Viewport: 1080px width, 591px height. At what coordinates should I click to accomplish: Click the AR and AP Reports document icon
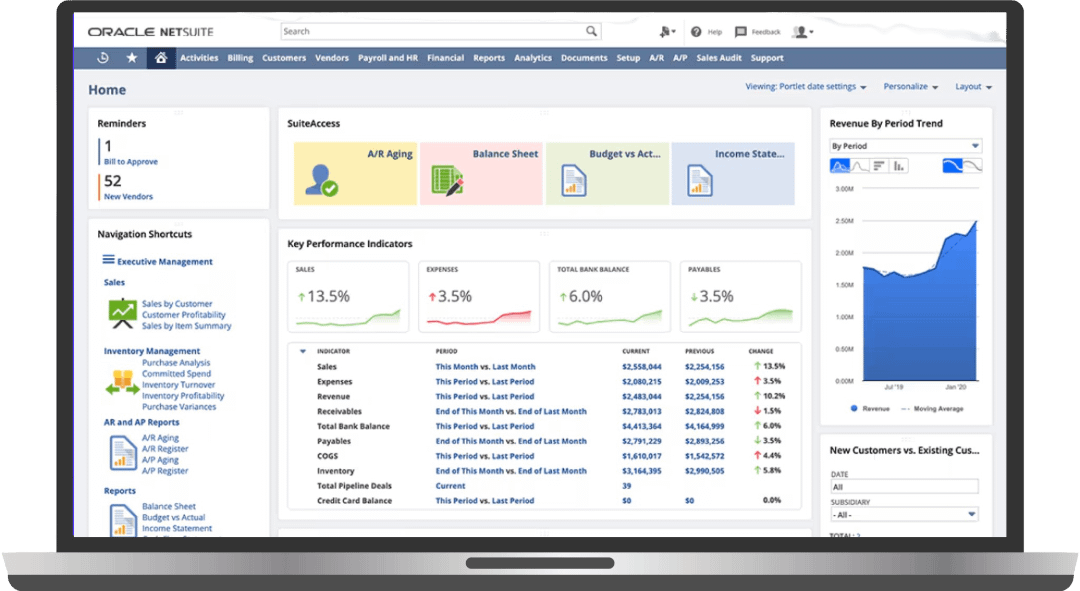[x=123, y=453]
